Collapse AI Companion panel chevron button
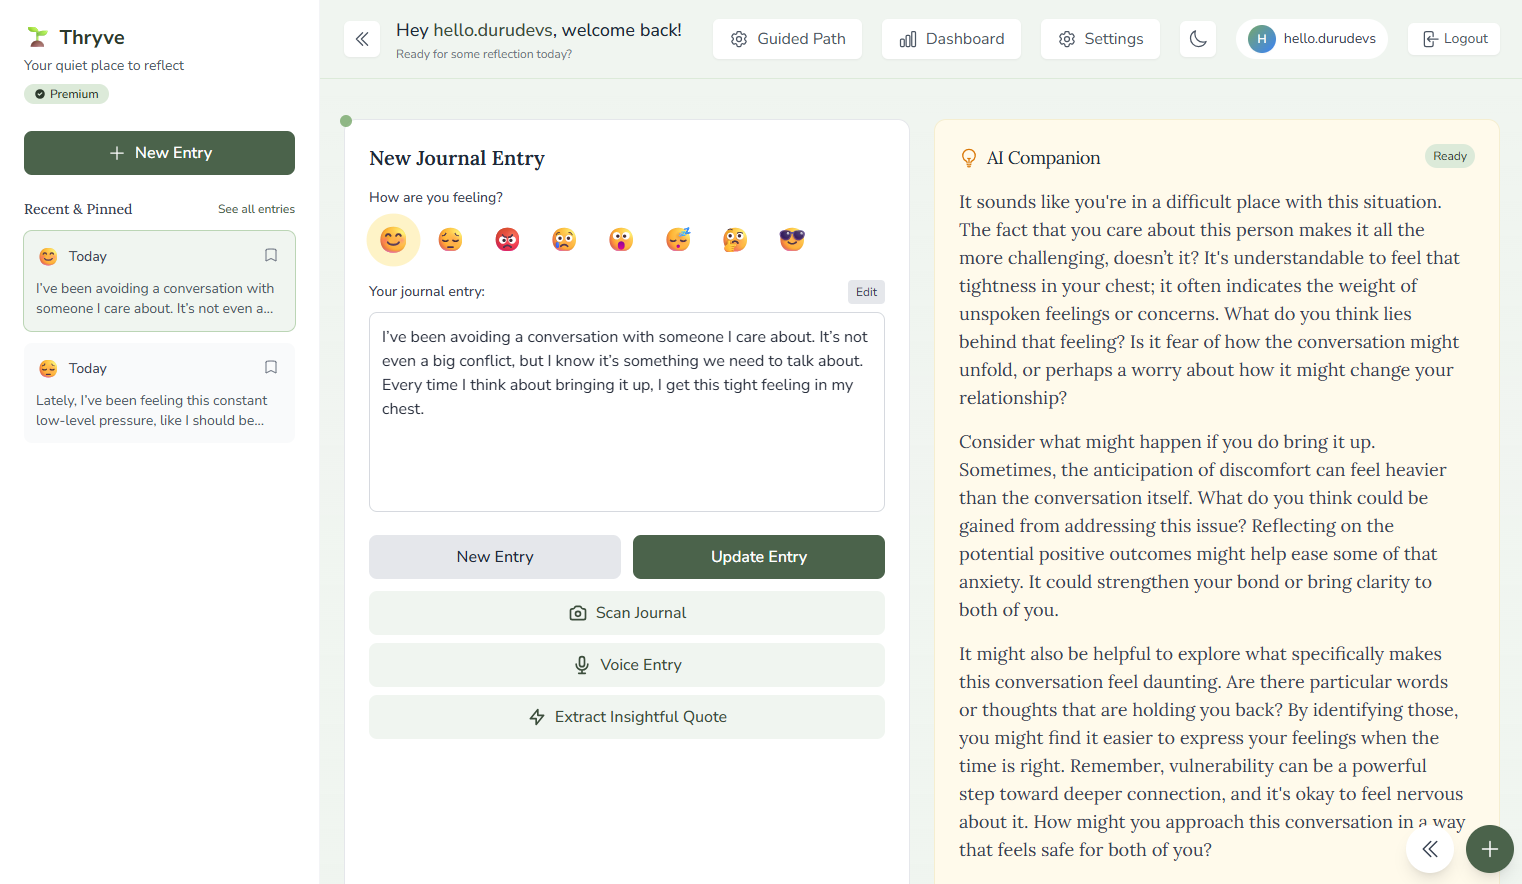This screenshot has width=1522, height=884. pyautogui.click(x=1430, y=849)
